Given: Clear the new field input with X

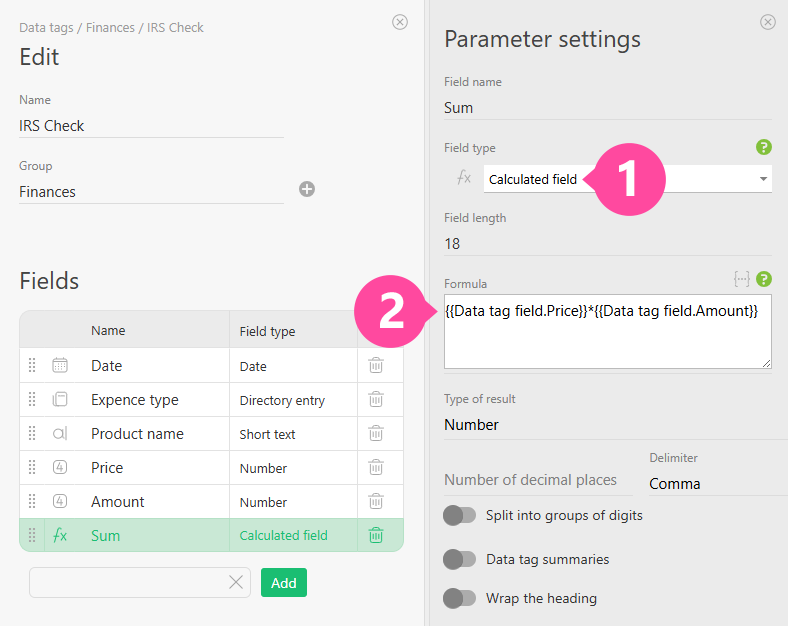Looking at the screenshot, I should pyautogui.click(x=236, y=582).
